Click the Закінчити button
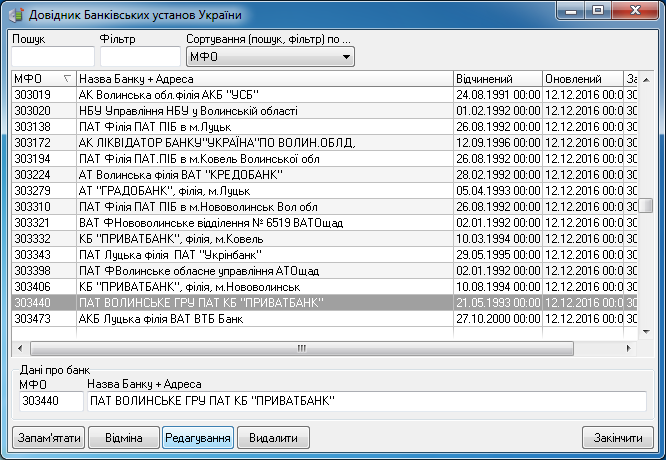The height and width of the screenshot is (460, 666). 617,438
